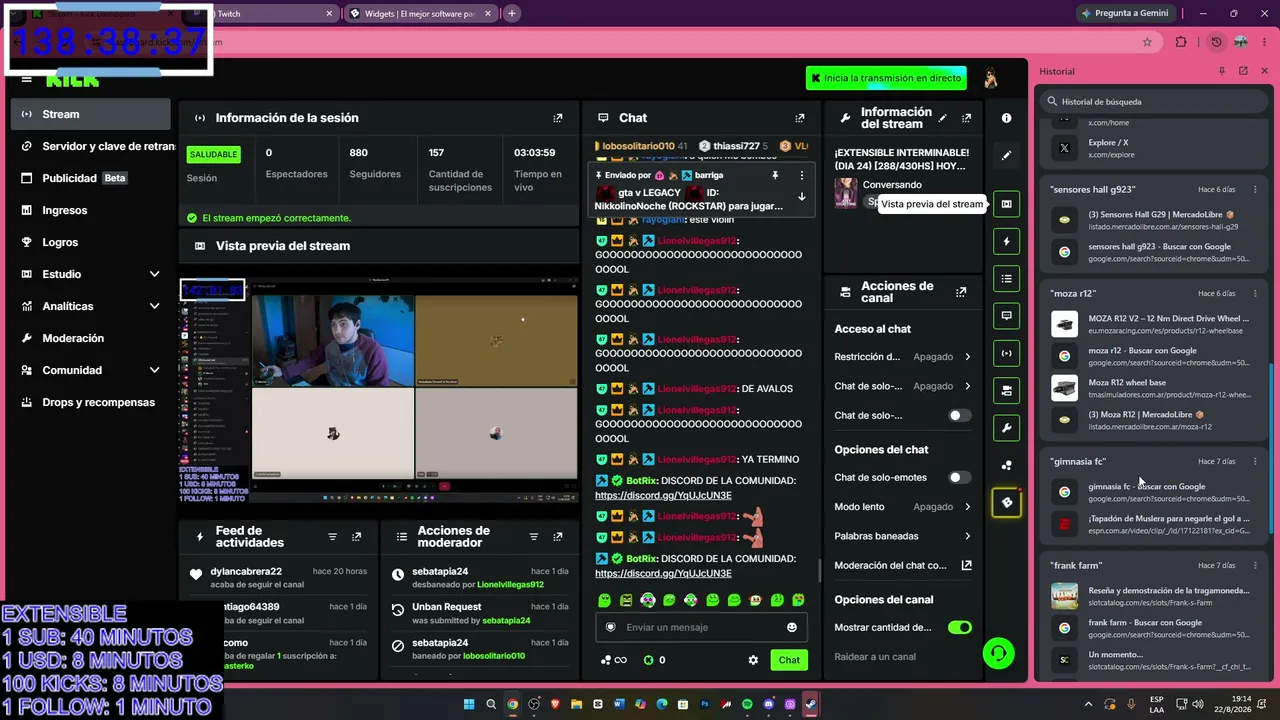Open the info icon in the right toolbar

[1006, 118]
